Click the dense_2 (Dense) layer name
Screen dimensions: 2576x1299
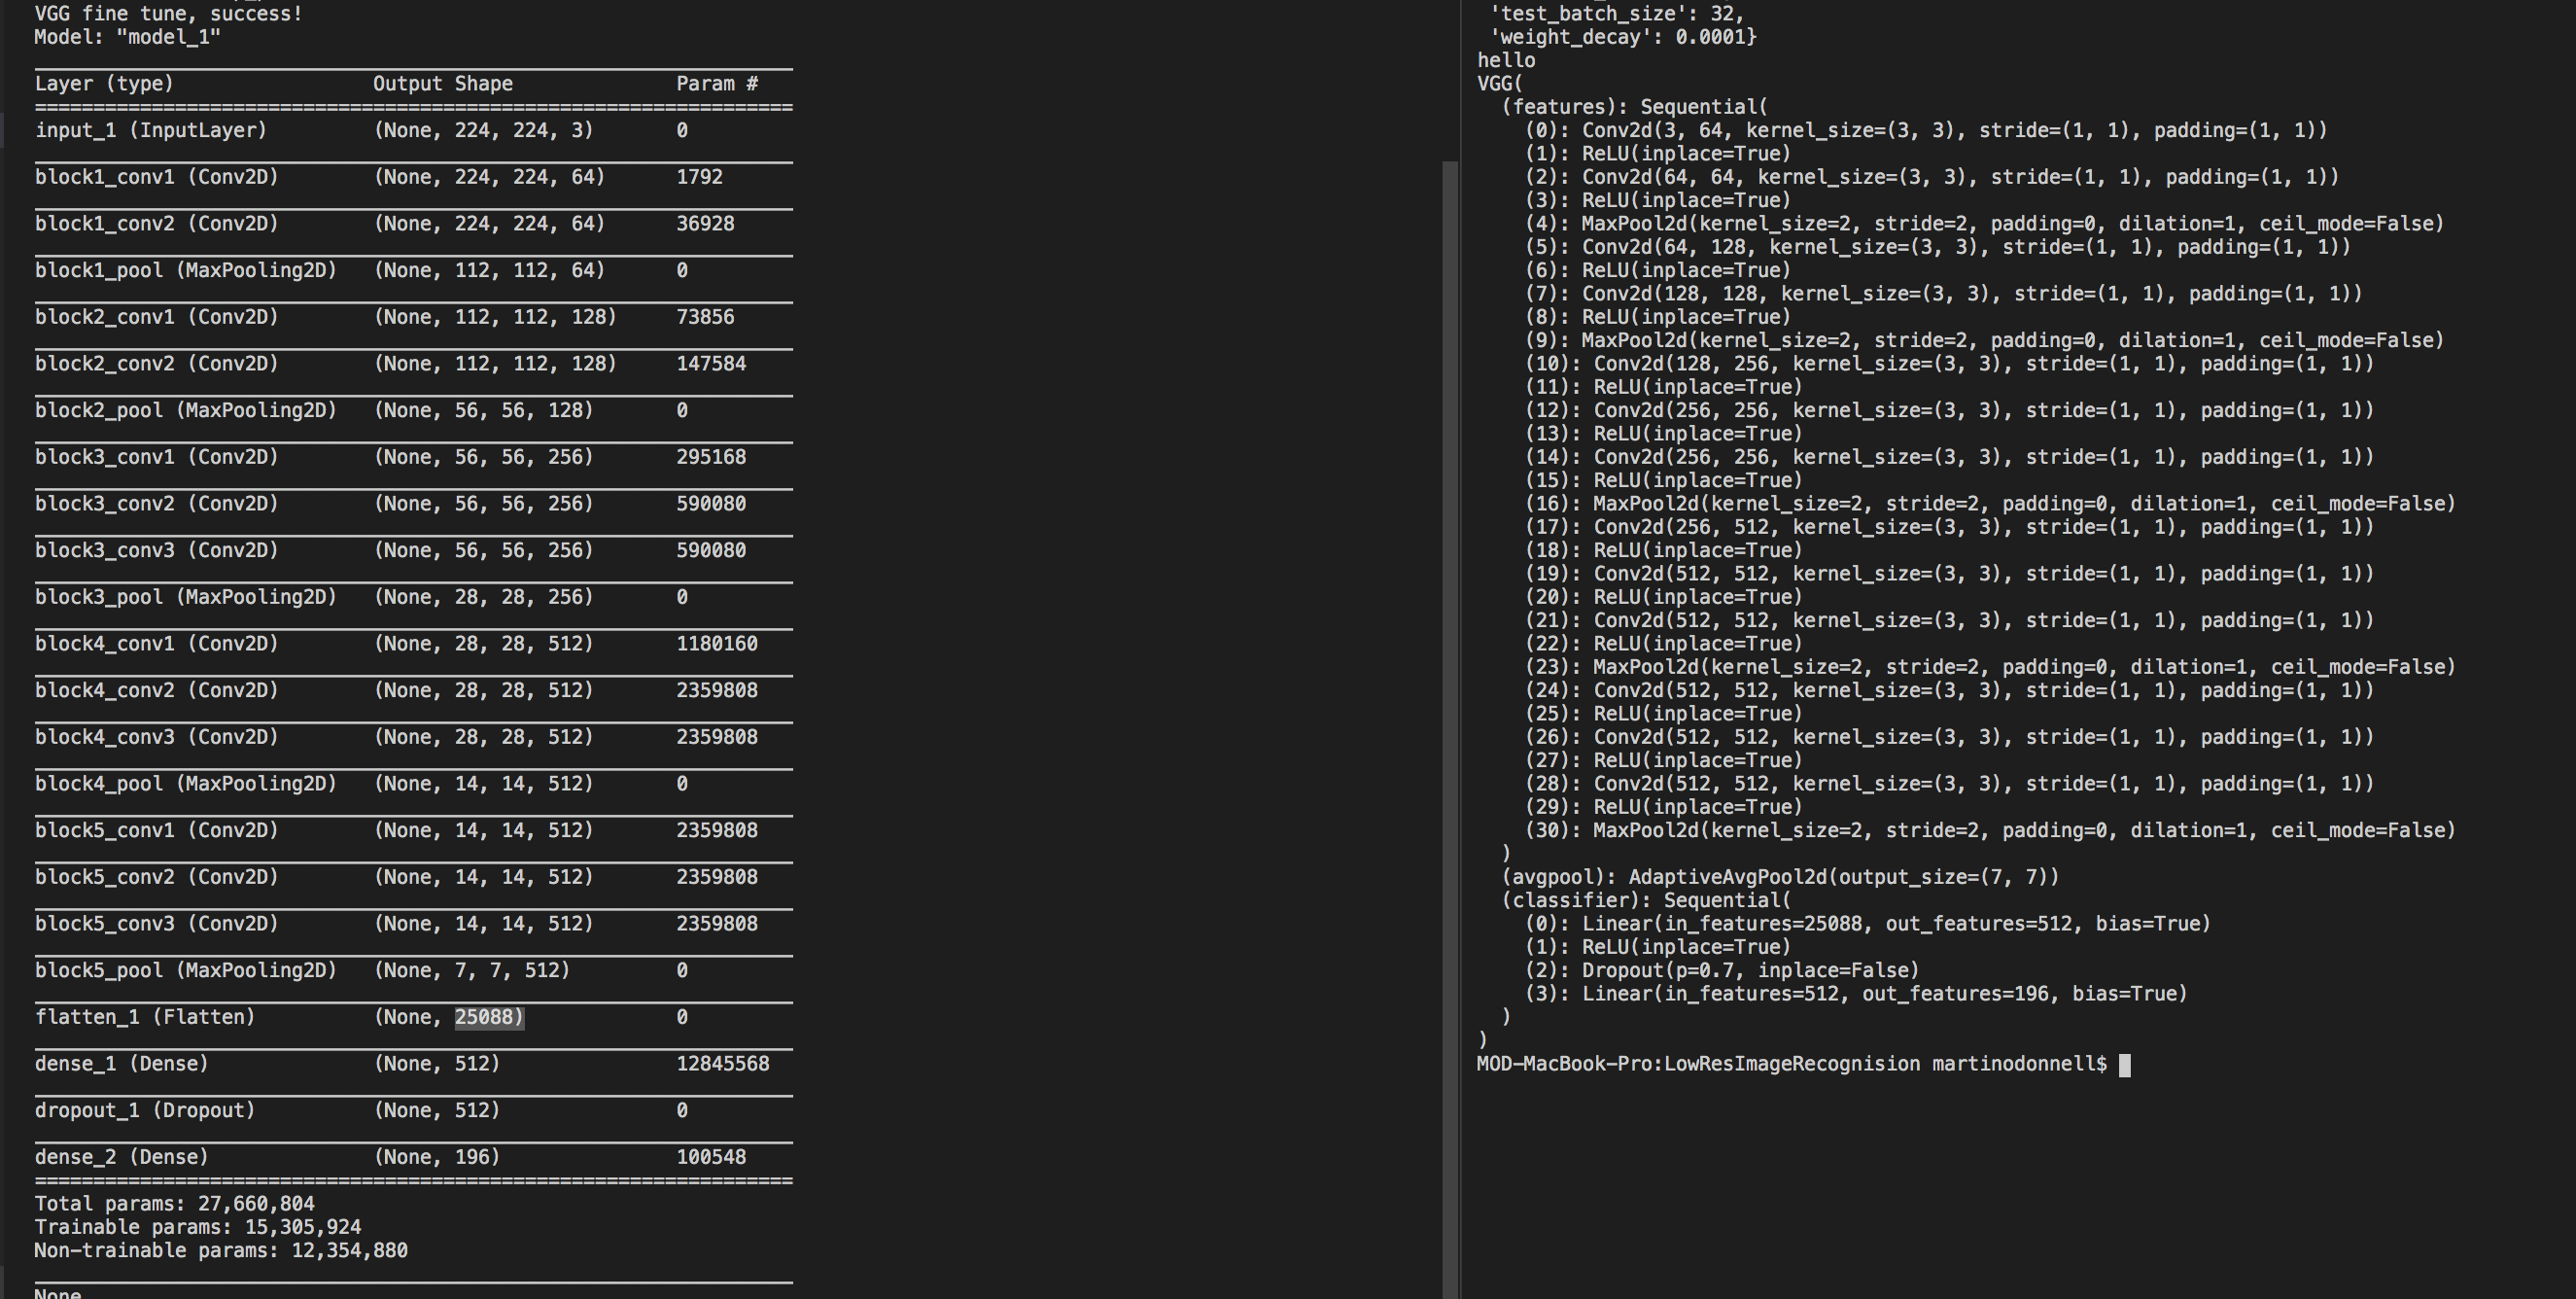pyautogui.click(x=122, y=1157)
